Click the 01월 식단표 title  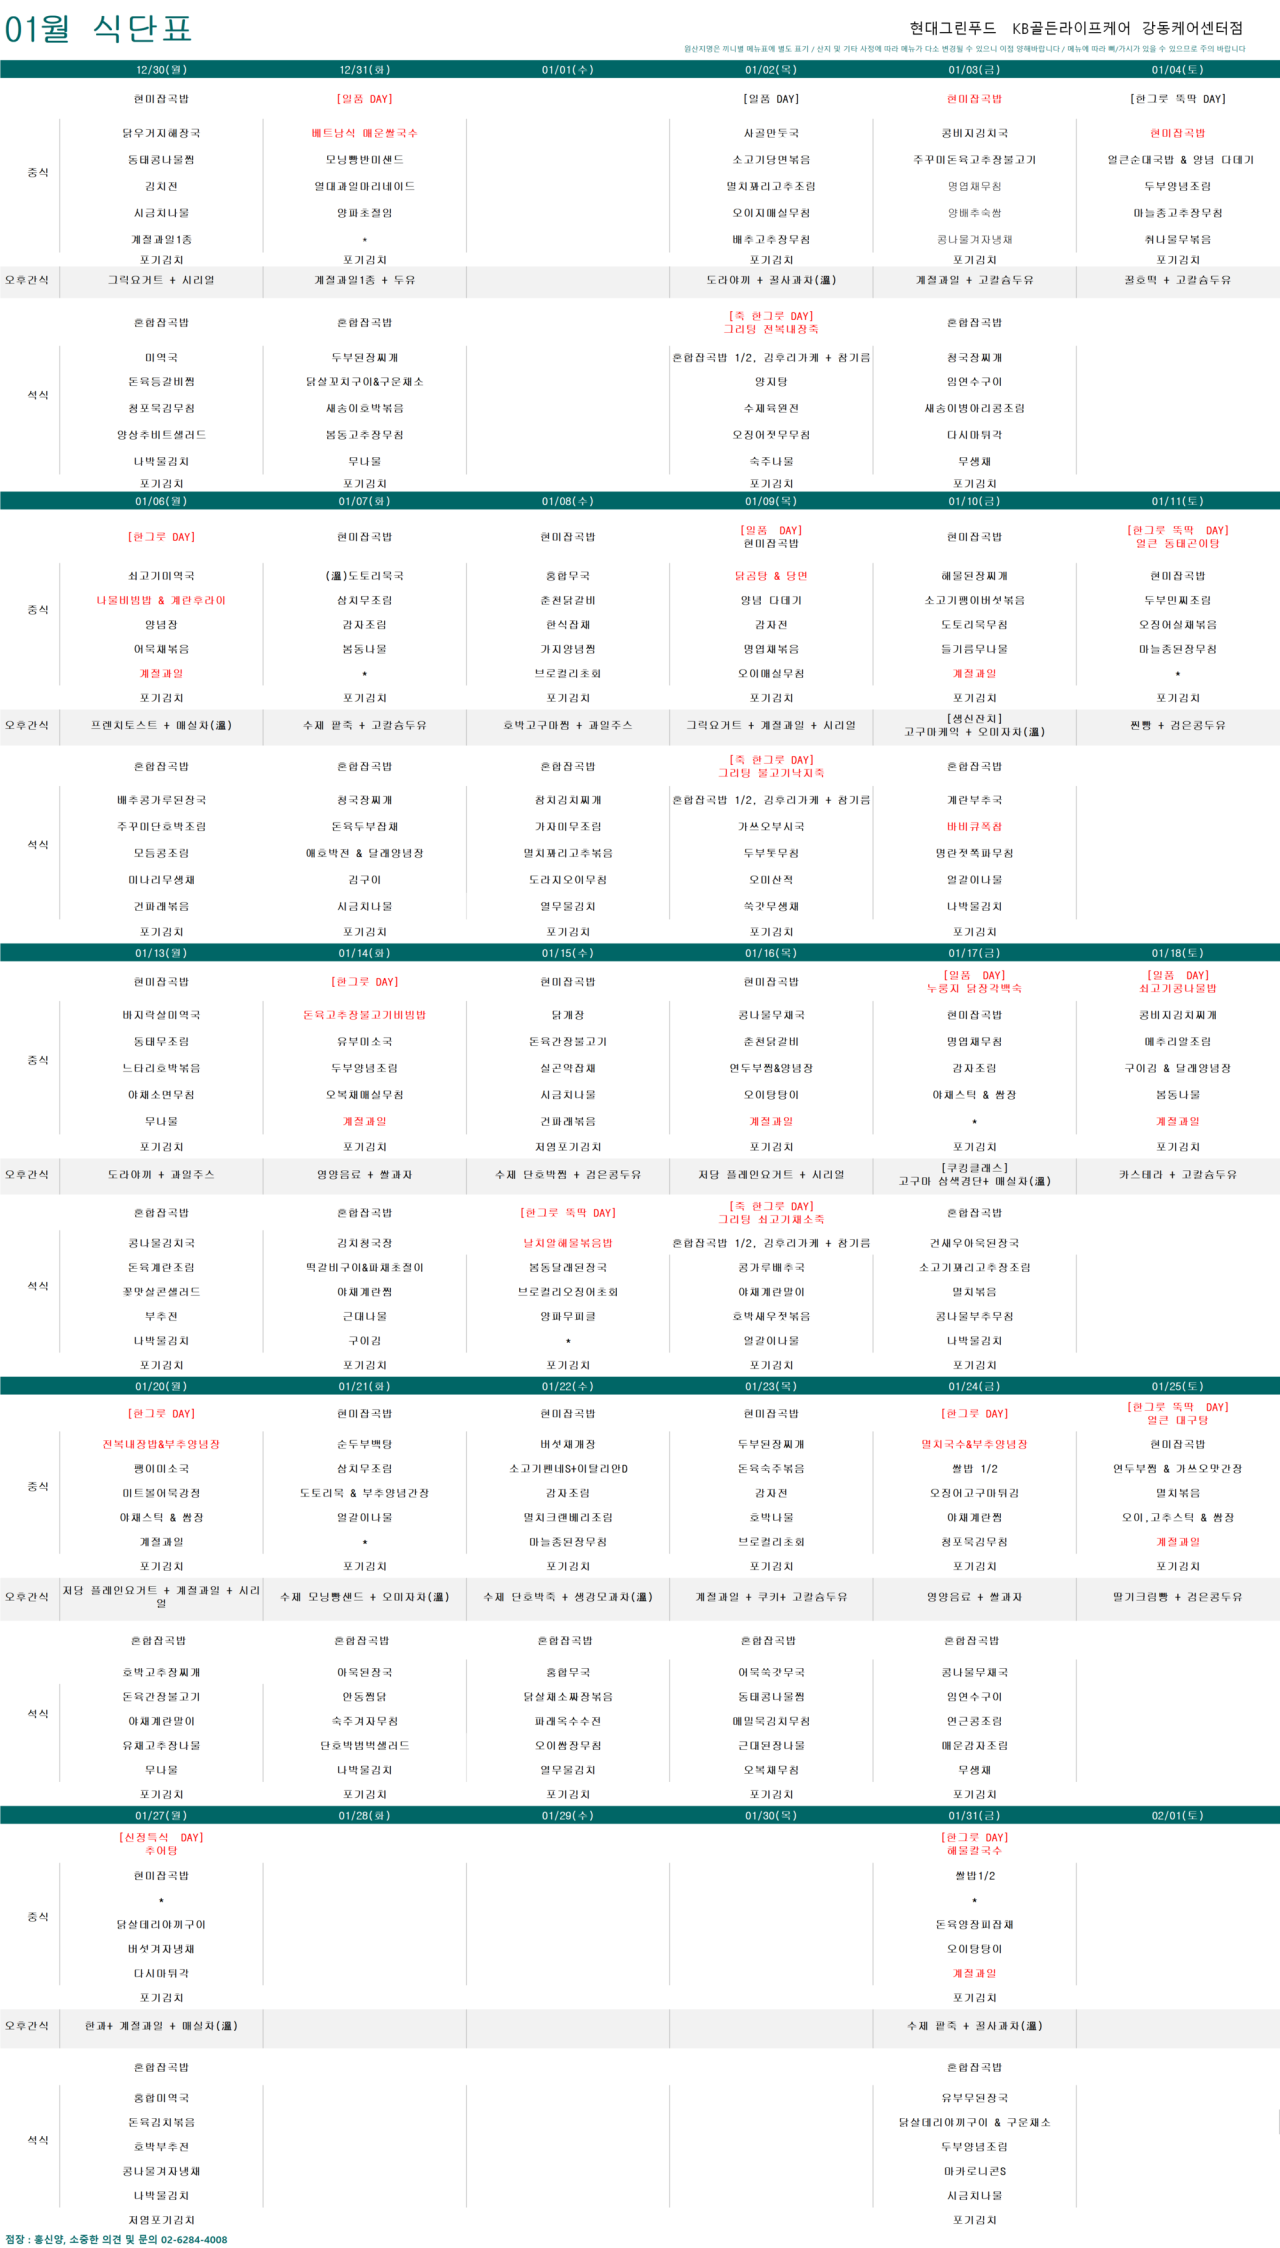(x=98, y=29)
